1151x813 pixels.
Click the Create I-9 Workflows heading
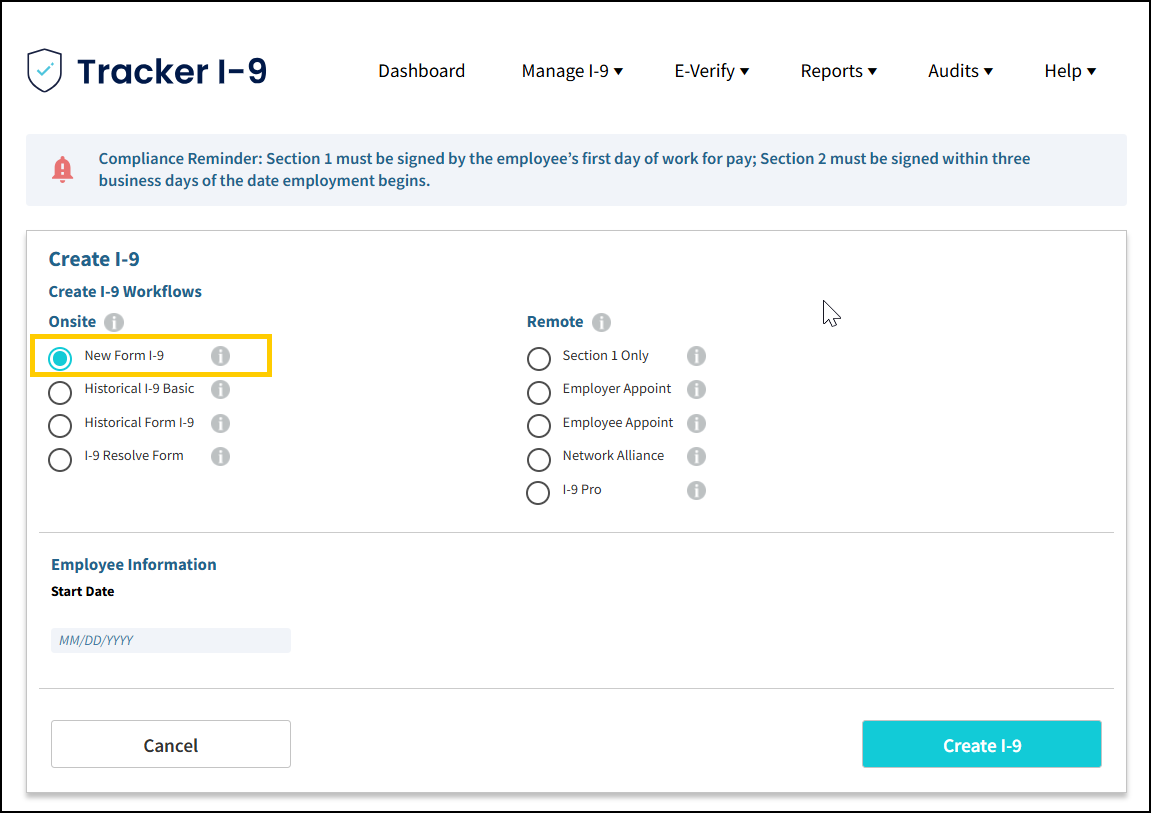[x=125, y=291]
